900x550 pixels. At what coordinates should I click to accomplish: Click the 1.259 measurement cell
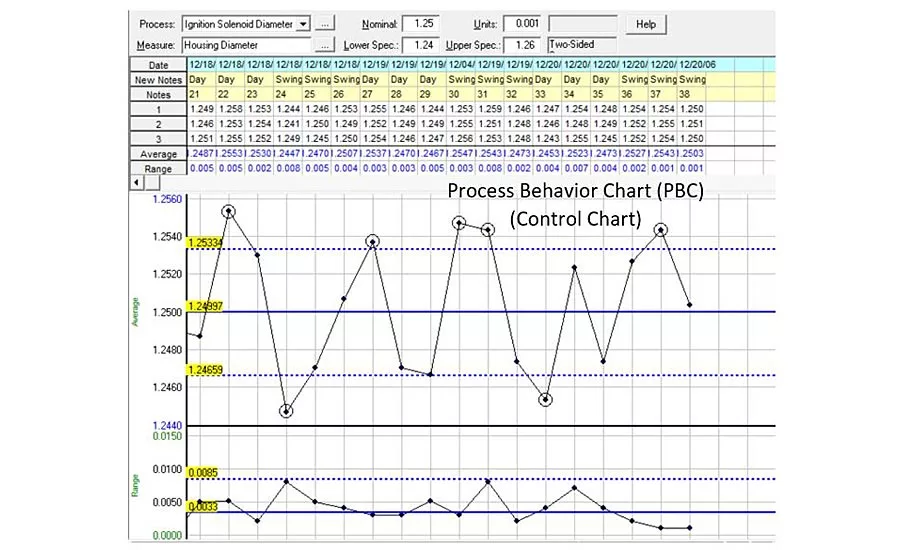tap(490, 109)
